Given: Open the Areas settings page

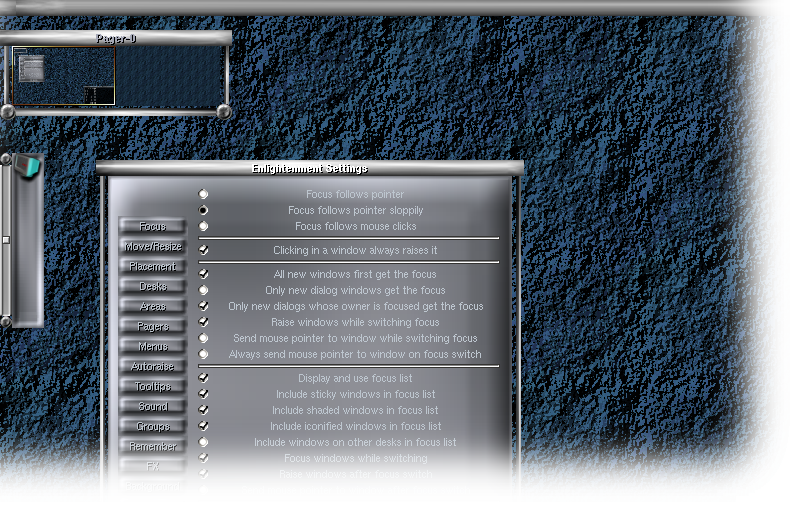Looking at the screenshot, I should pos(153,306).
